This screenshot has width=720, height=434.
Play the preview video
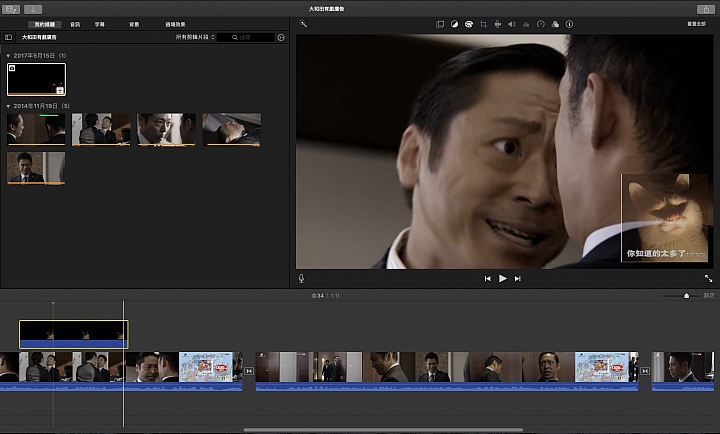click(503, 278)
